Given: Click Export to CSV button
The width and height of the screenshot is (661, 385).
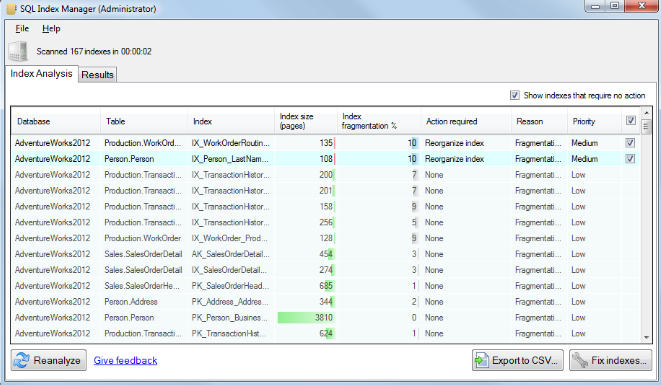Looking at the screenshot, I should (518, 360).
